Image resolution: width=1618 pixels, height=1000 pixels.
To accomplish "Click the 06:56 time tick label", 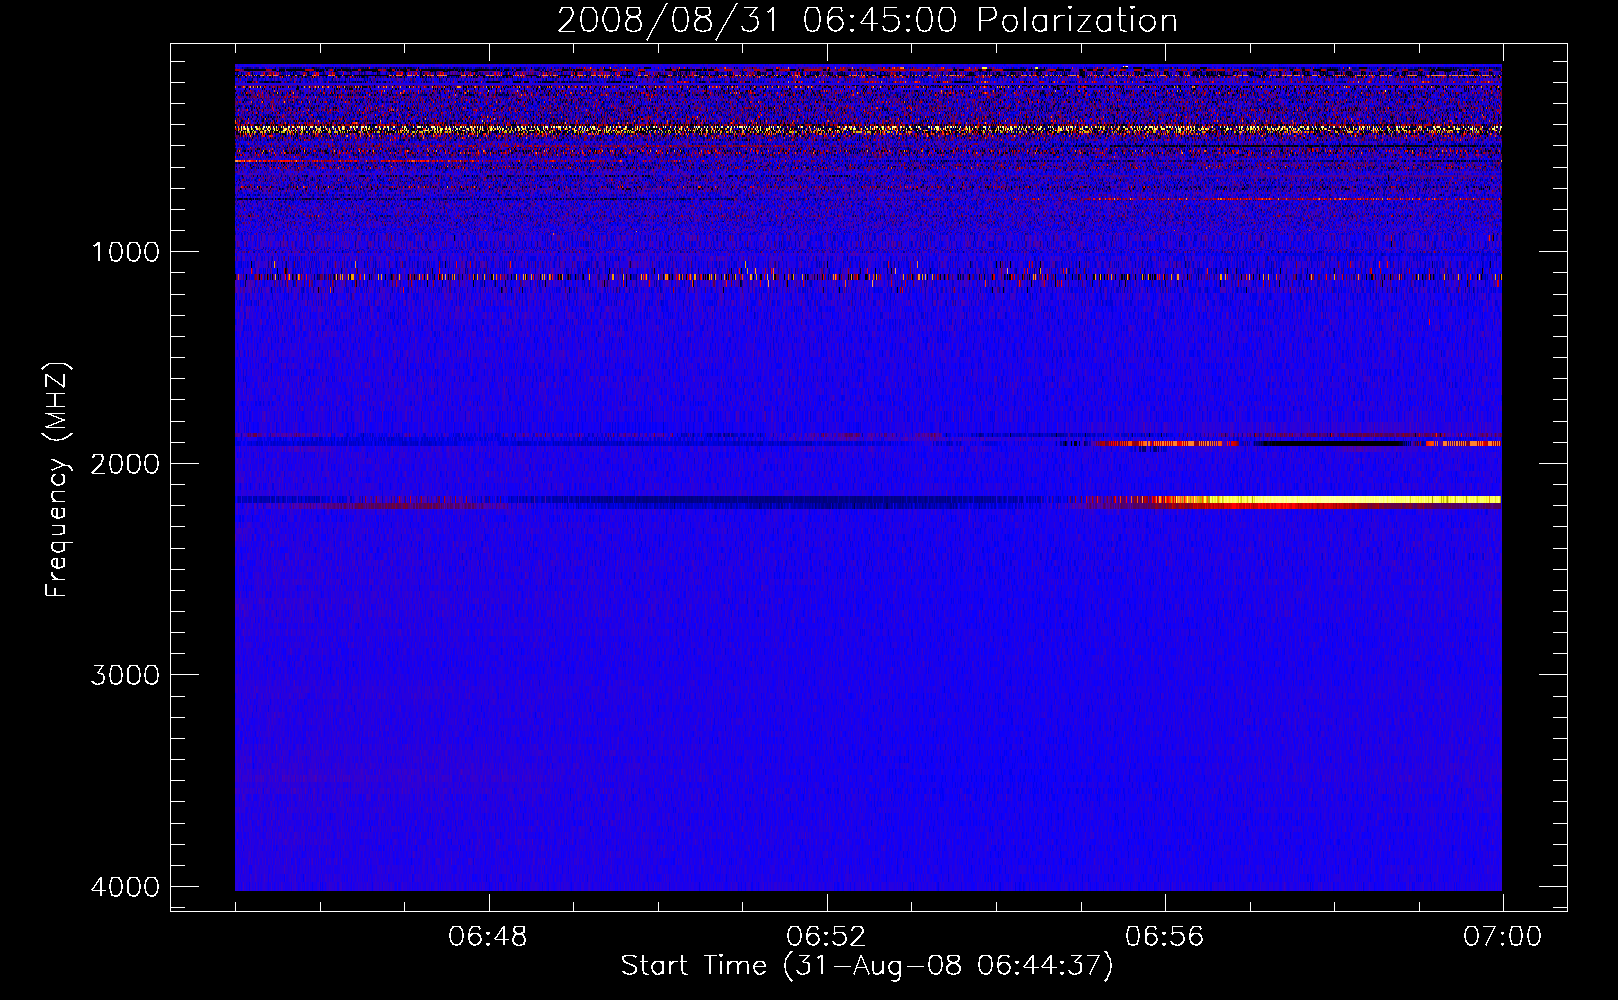I will coord(1165,937).
